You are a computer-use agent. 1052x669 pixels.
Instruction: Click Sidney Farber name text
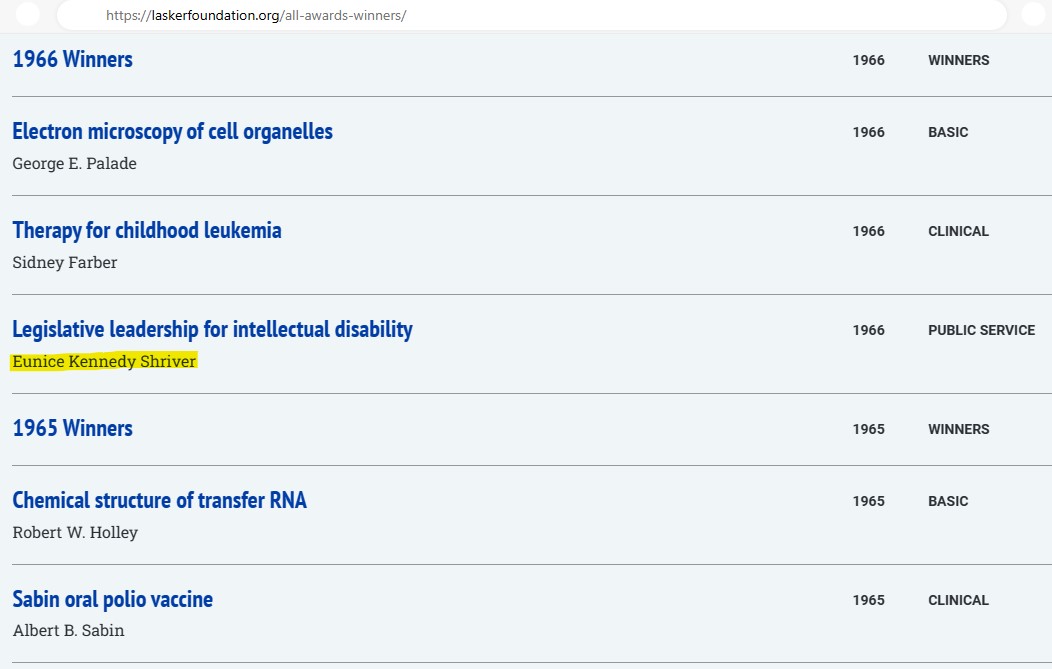[65, 263]
